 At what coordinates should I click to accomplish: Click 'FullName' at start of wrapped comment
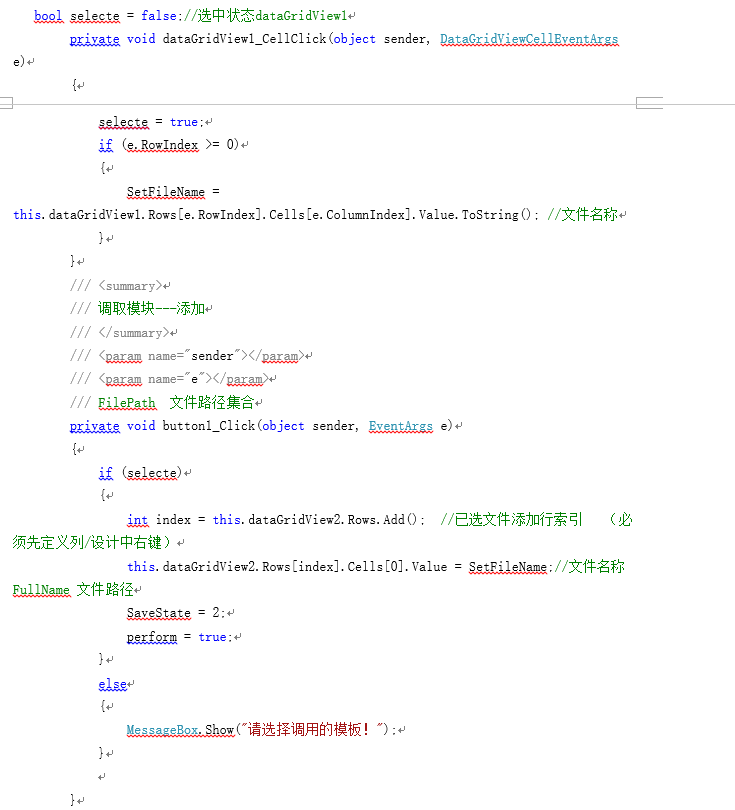[41, 590]
